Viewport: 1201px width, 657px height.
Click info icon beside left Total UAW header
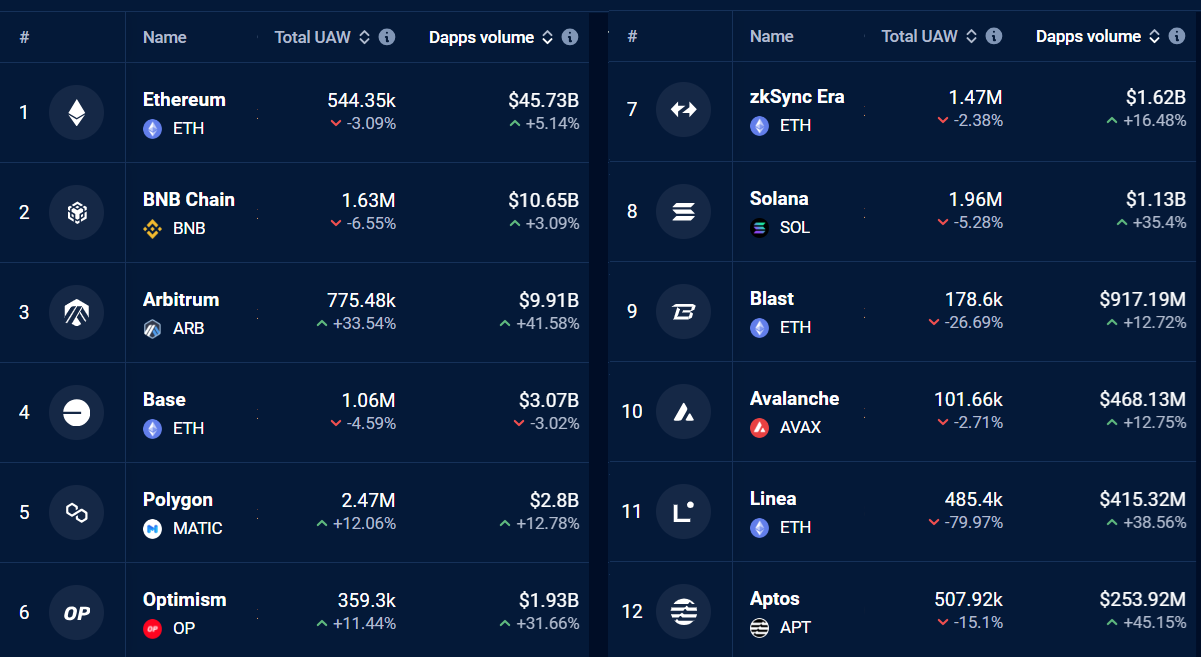click(x=387, y=37)
